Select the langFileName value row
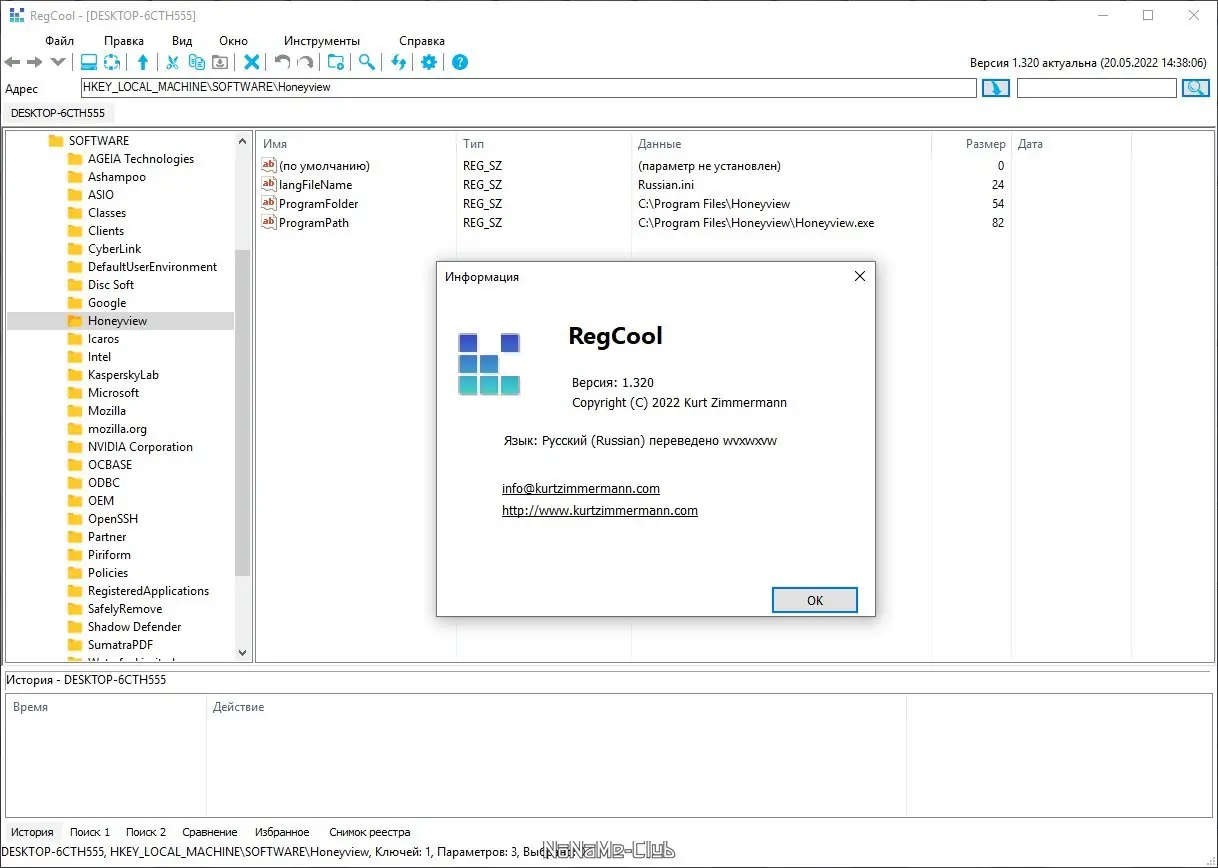This screenshot has height=868, width=1218. [x=633, y=185]
